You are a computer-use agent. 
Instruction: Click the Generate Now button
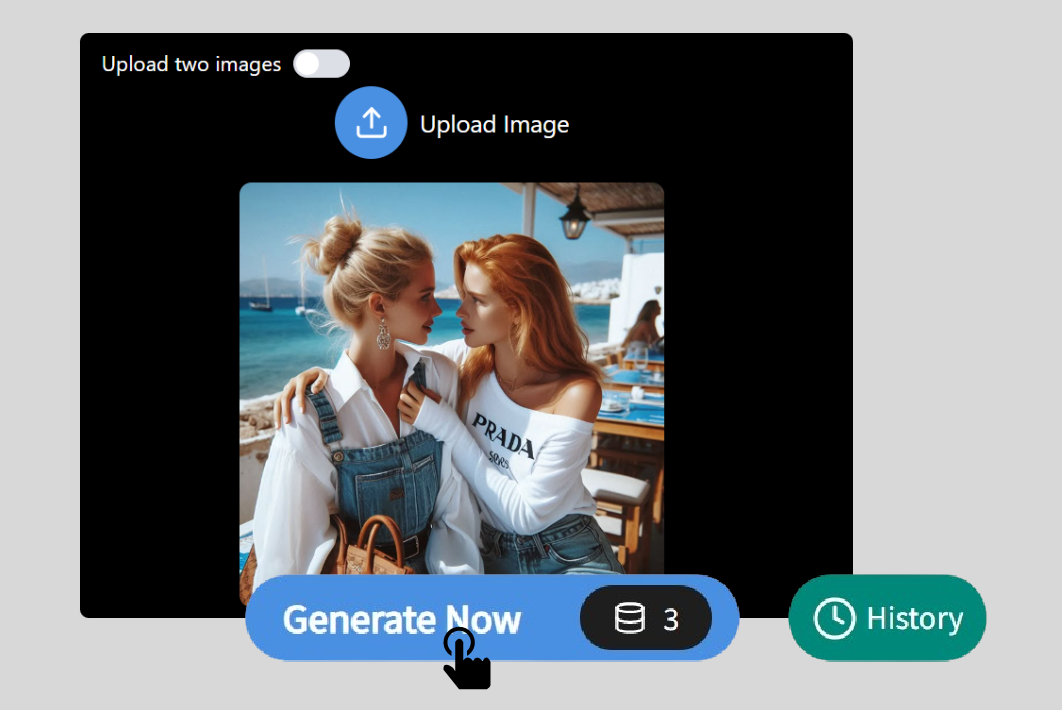[x=492, y=618]
